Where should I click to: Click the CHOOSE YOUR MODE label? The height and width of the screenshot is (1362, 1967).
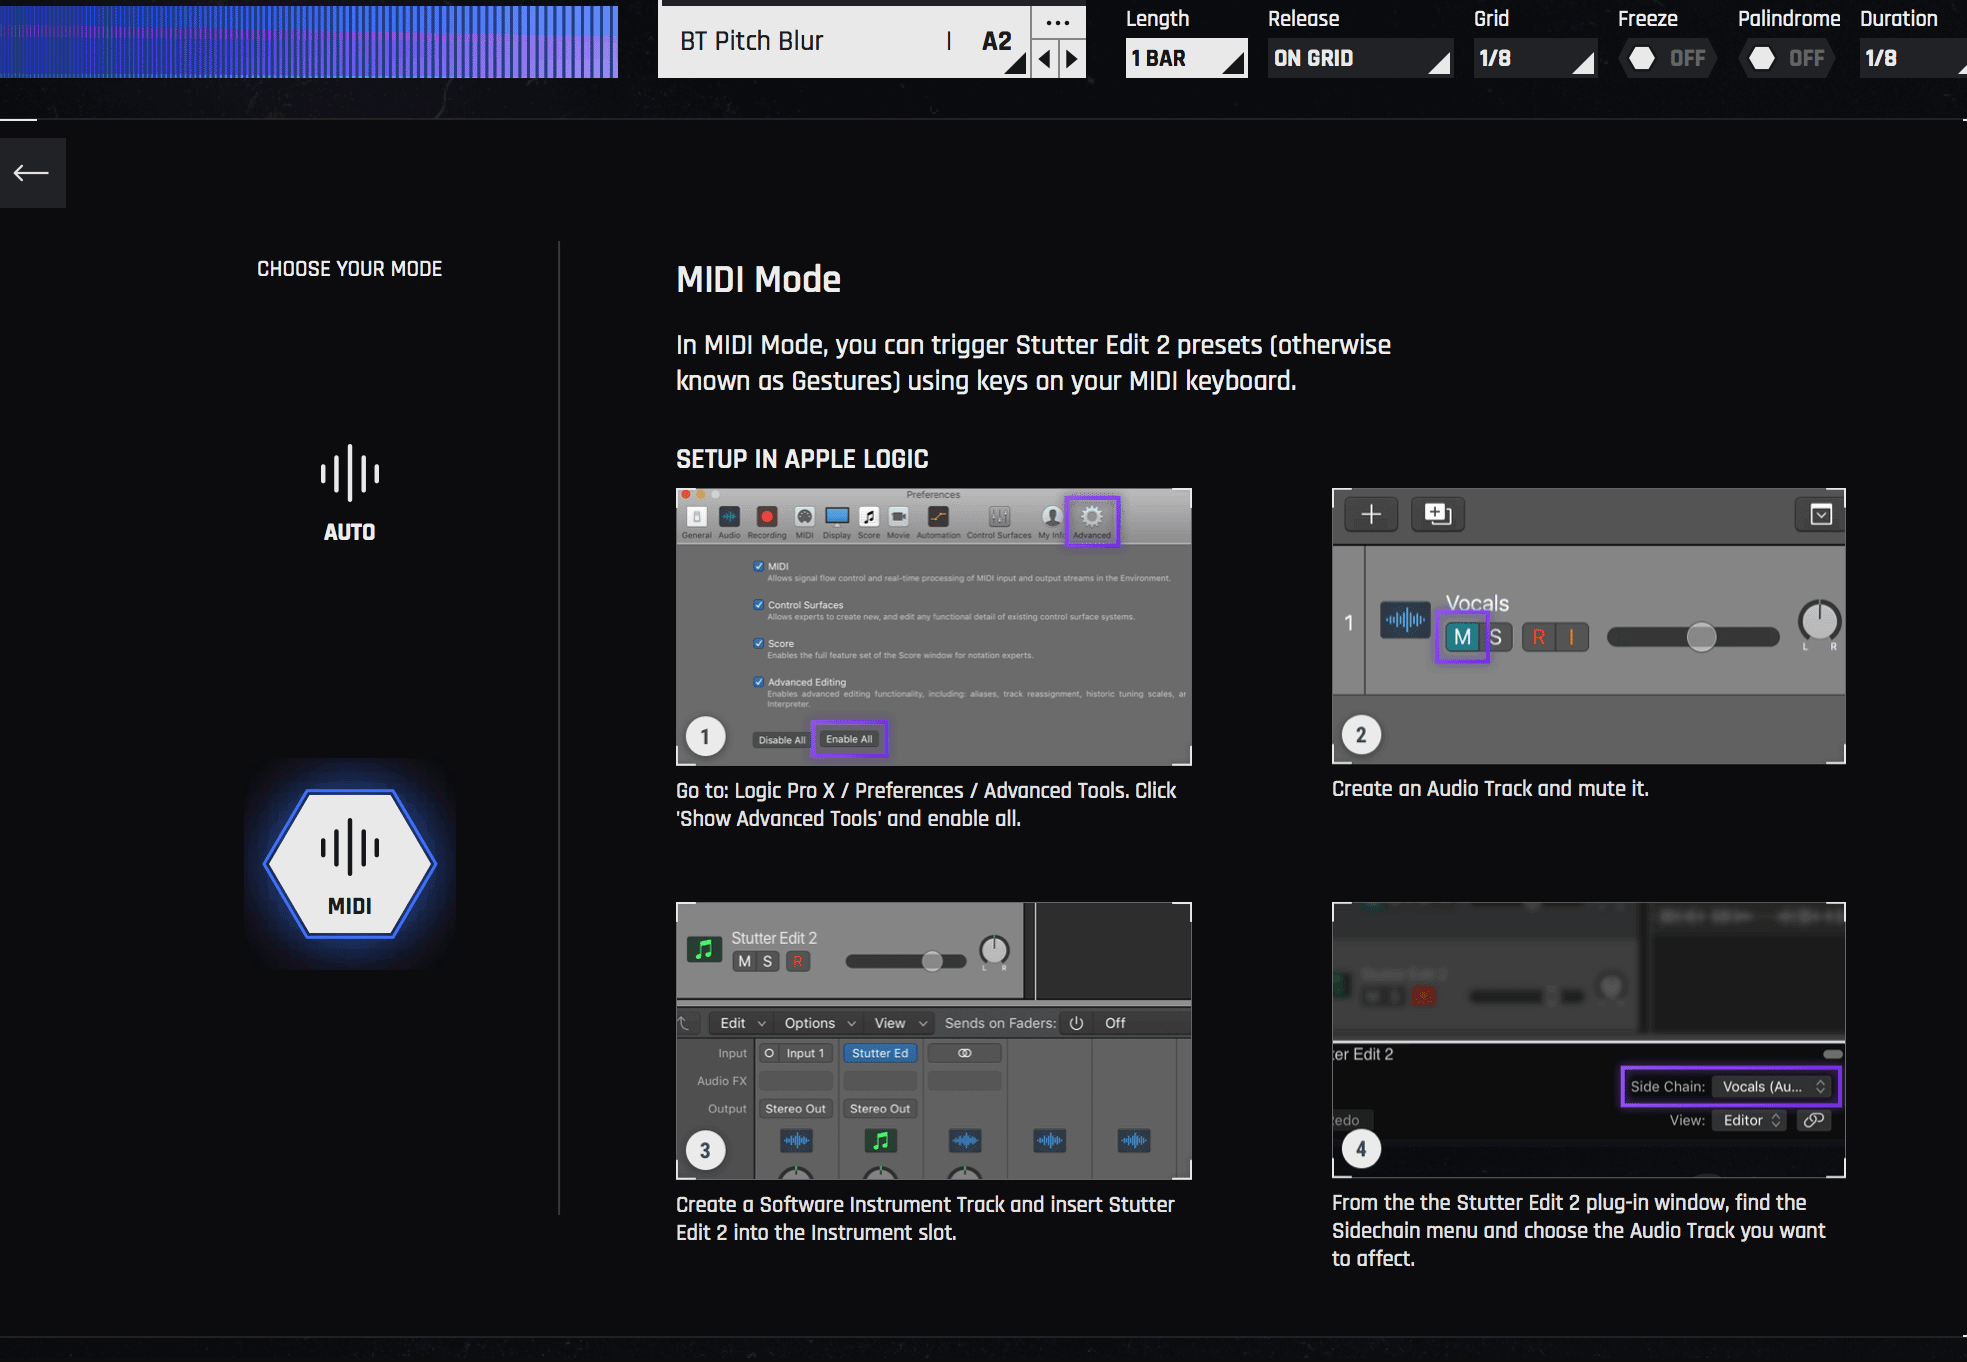[349, 269]
